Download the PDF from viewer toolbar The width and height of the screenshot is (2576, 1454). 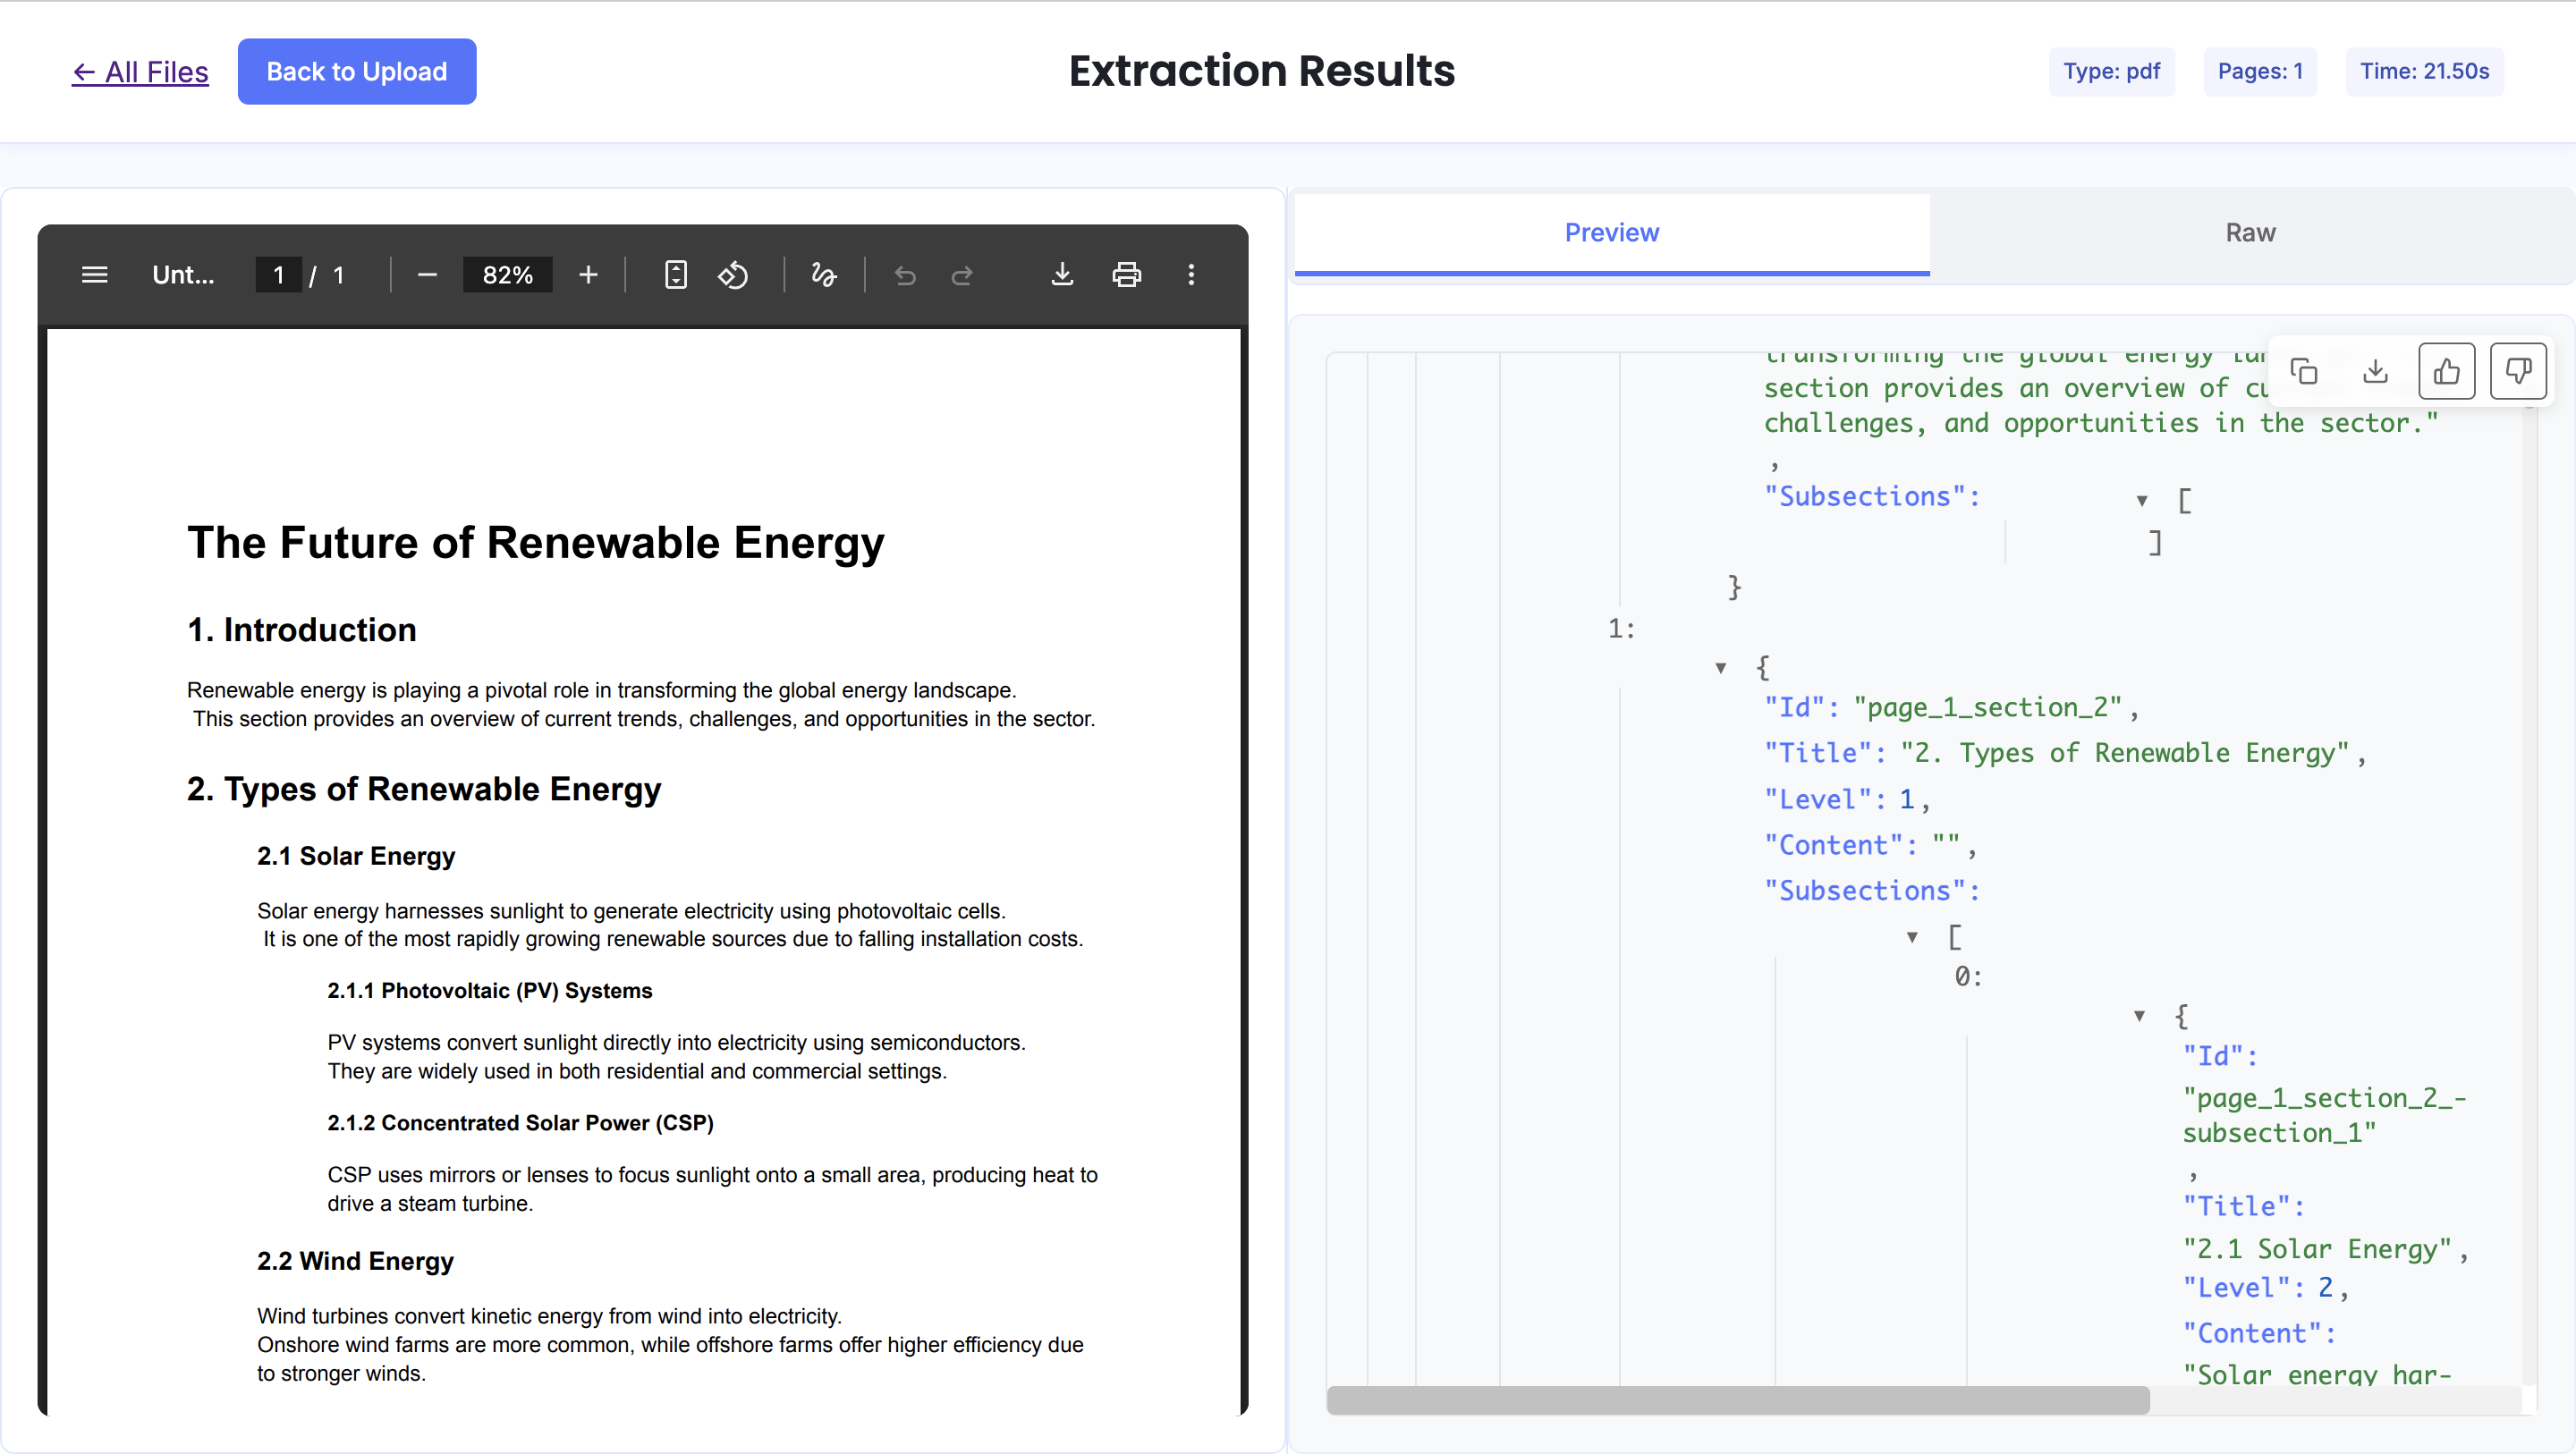pyautogui.click(x=1062, y=275)
